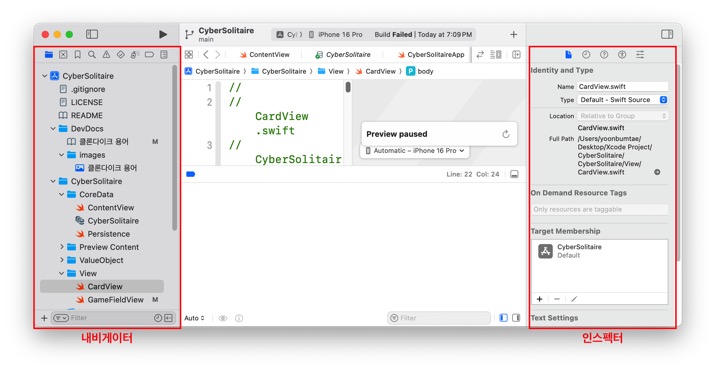The height and width of the screenshot is (371, 716).
Task: Collapse the CoreData folder
Action: point(61,194)
